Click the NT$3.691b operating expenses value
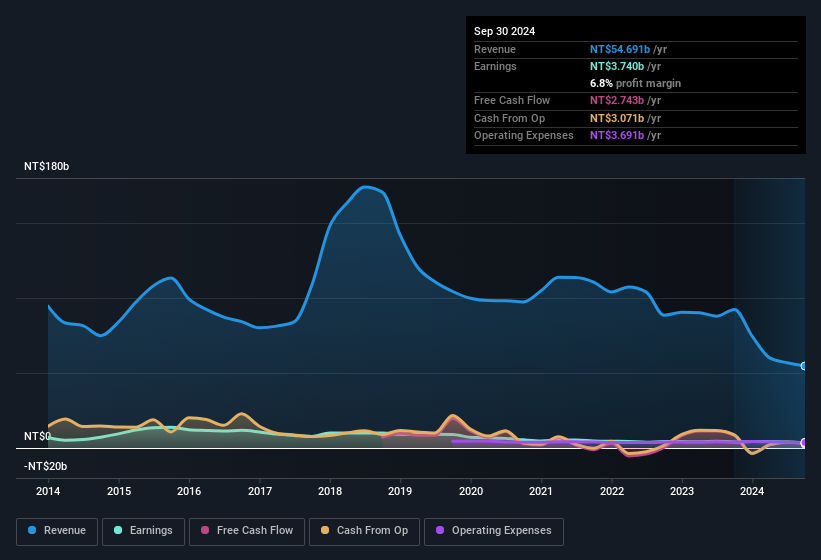 point(617,136)
